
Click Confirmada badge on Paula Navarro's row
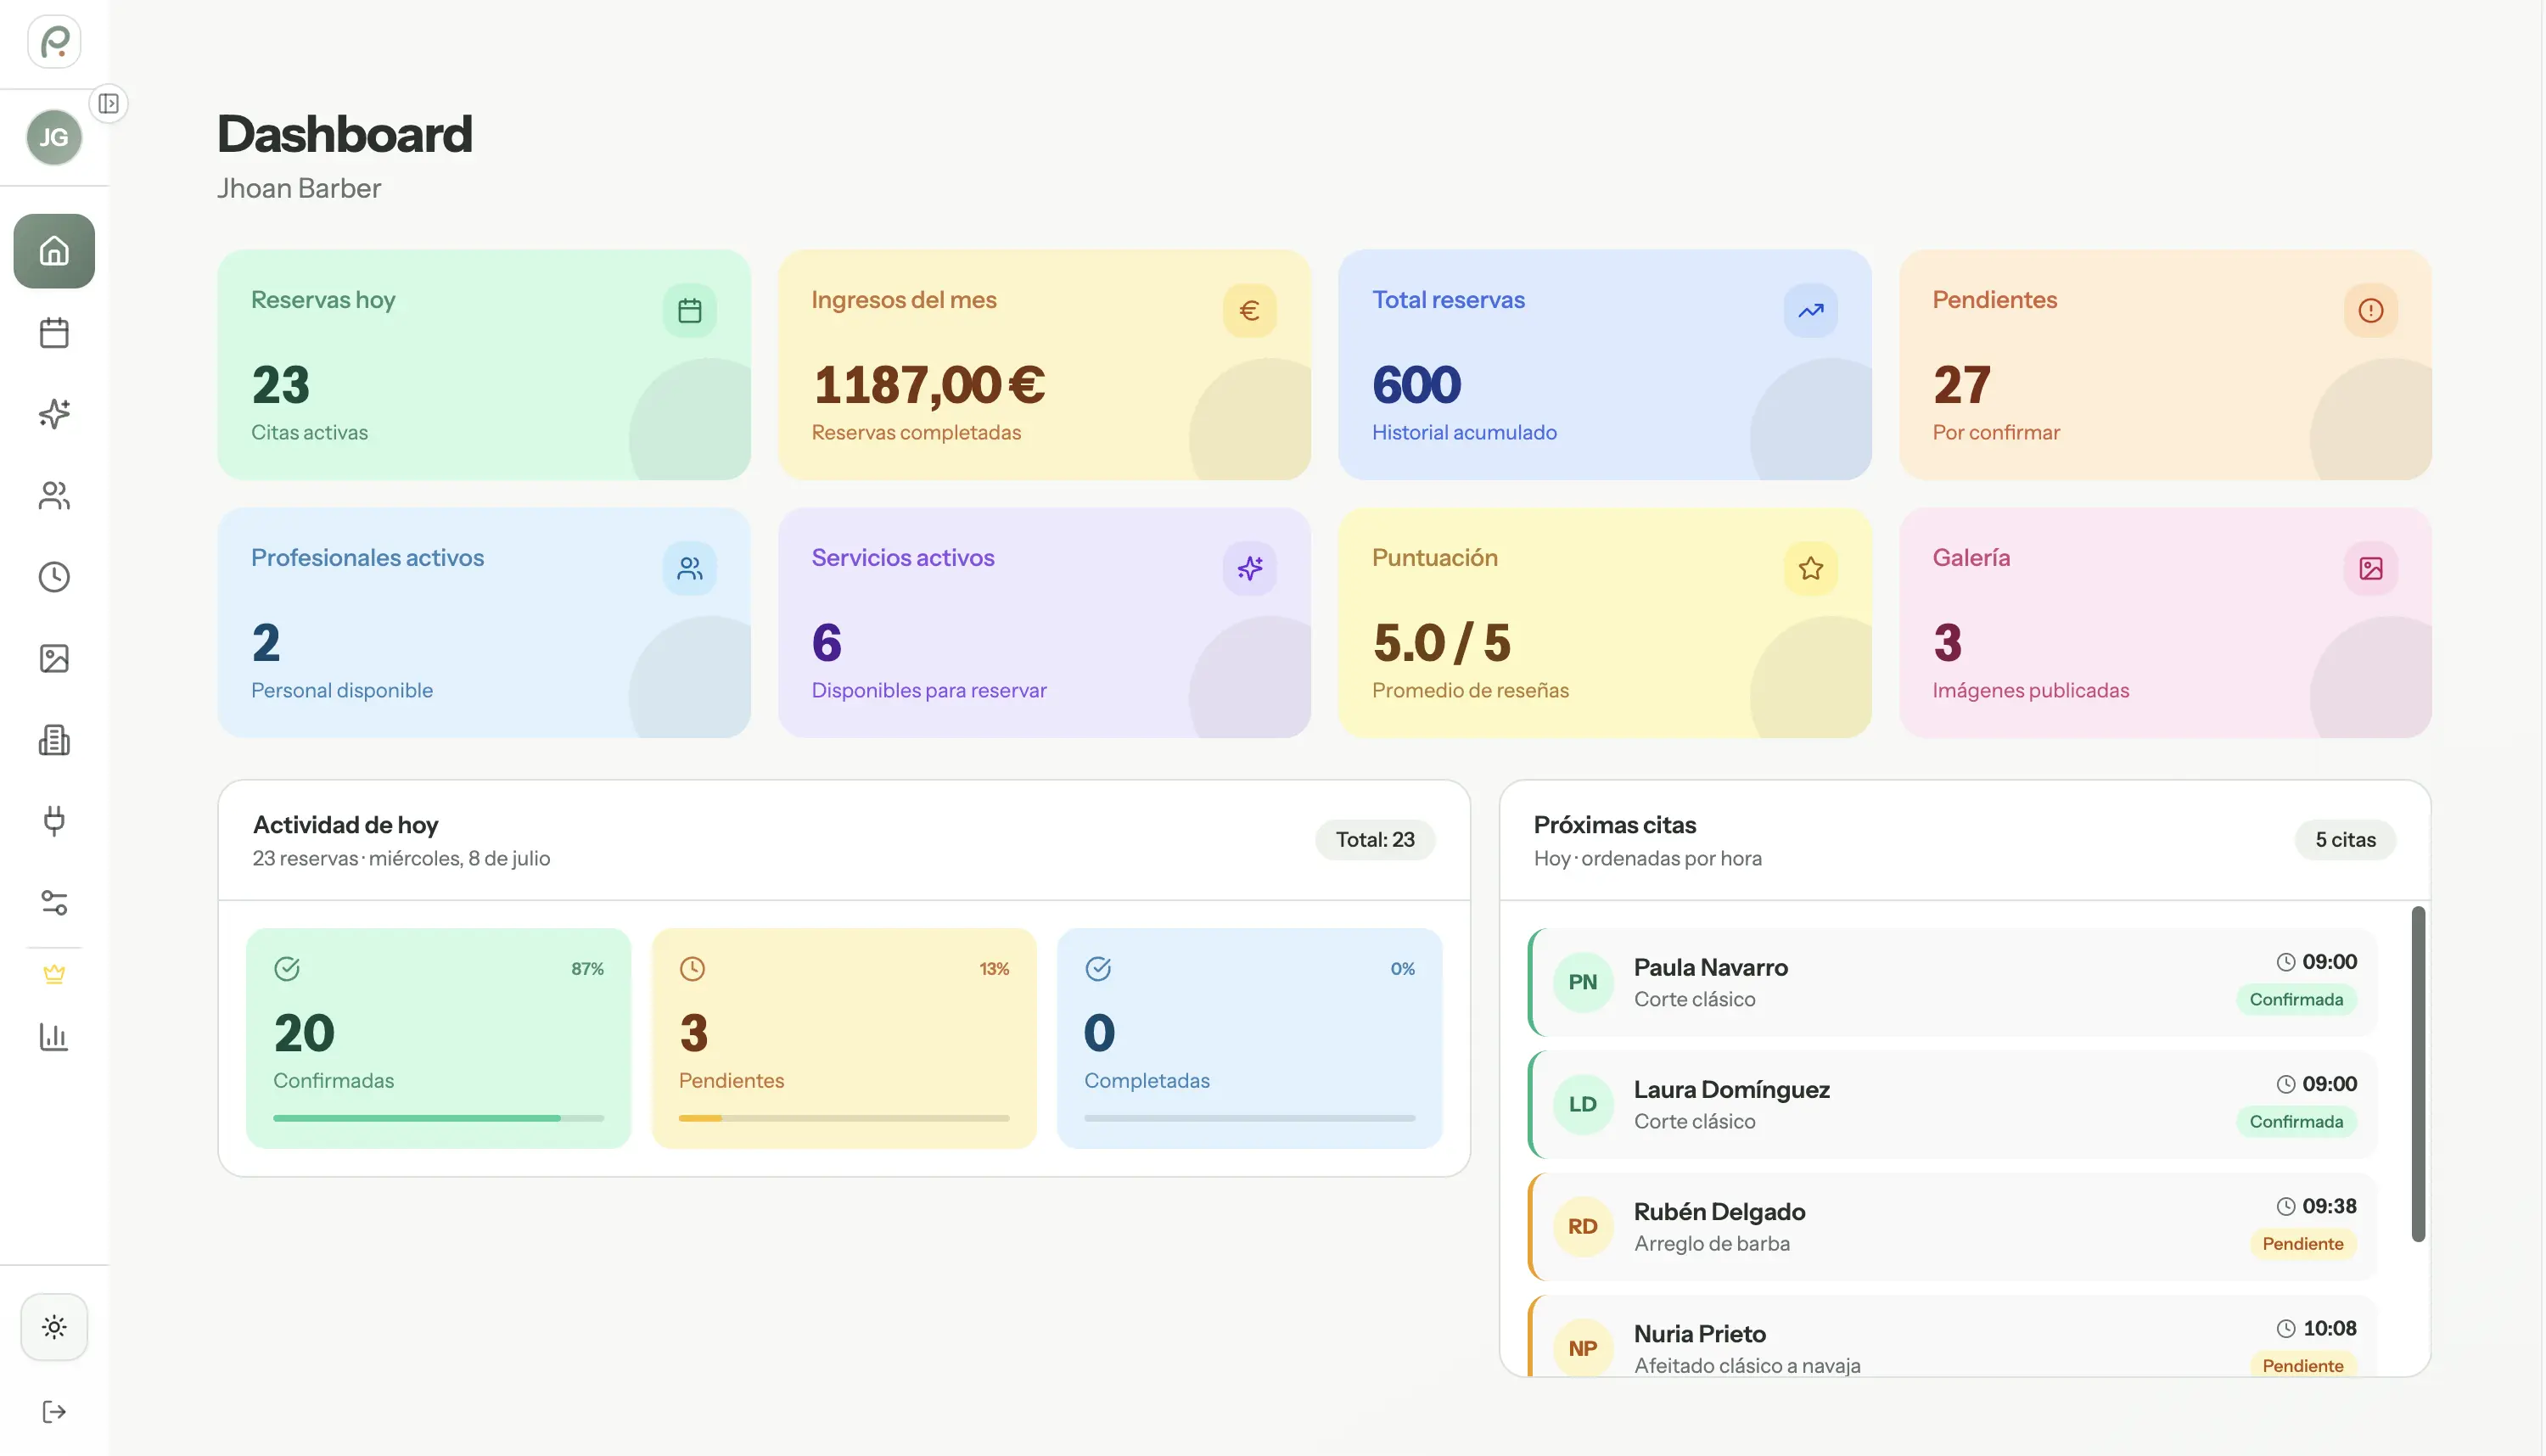pos(2296,1000)
